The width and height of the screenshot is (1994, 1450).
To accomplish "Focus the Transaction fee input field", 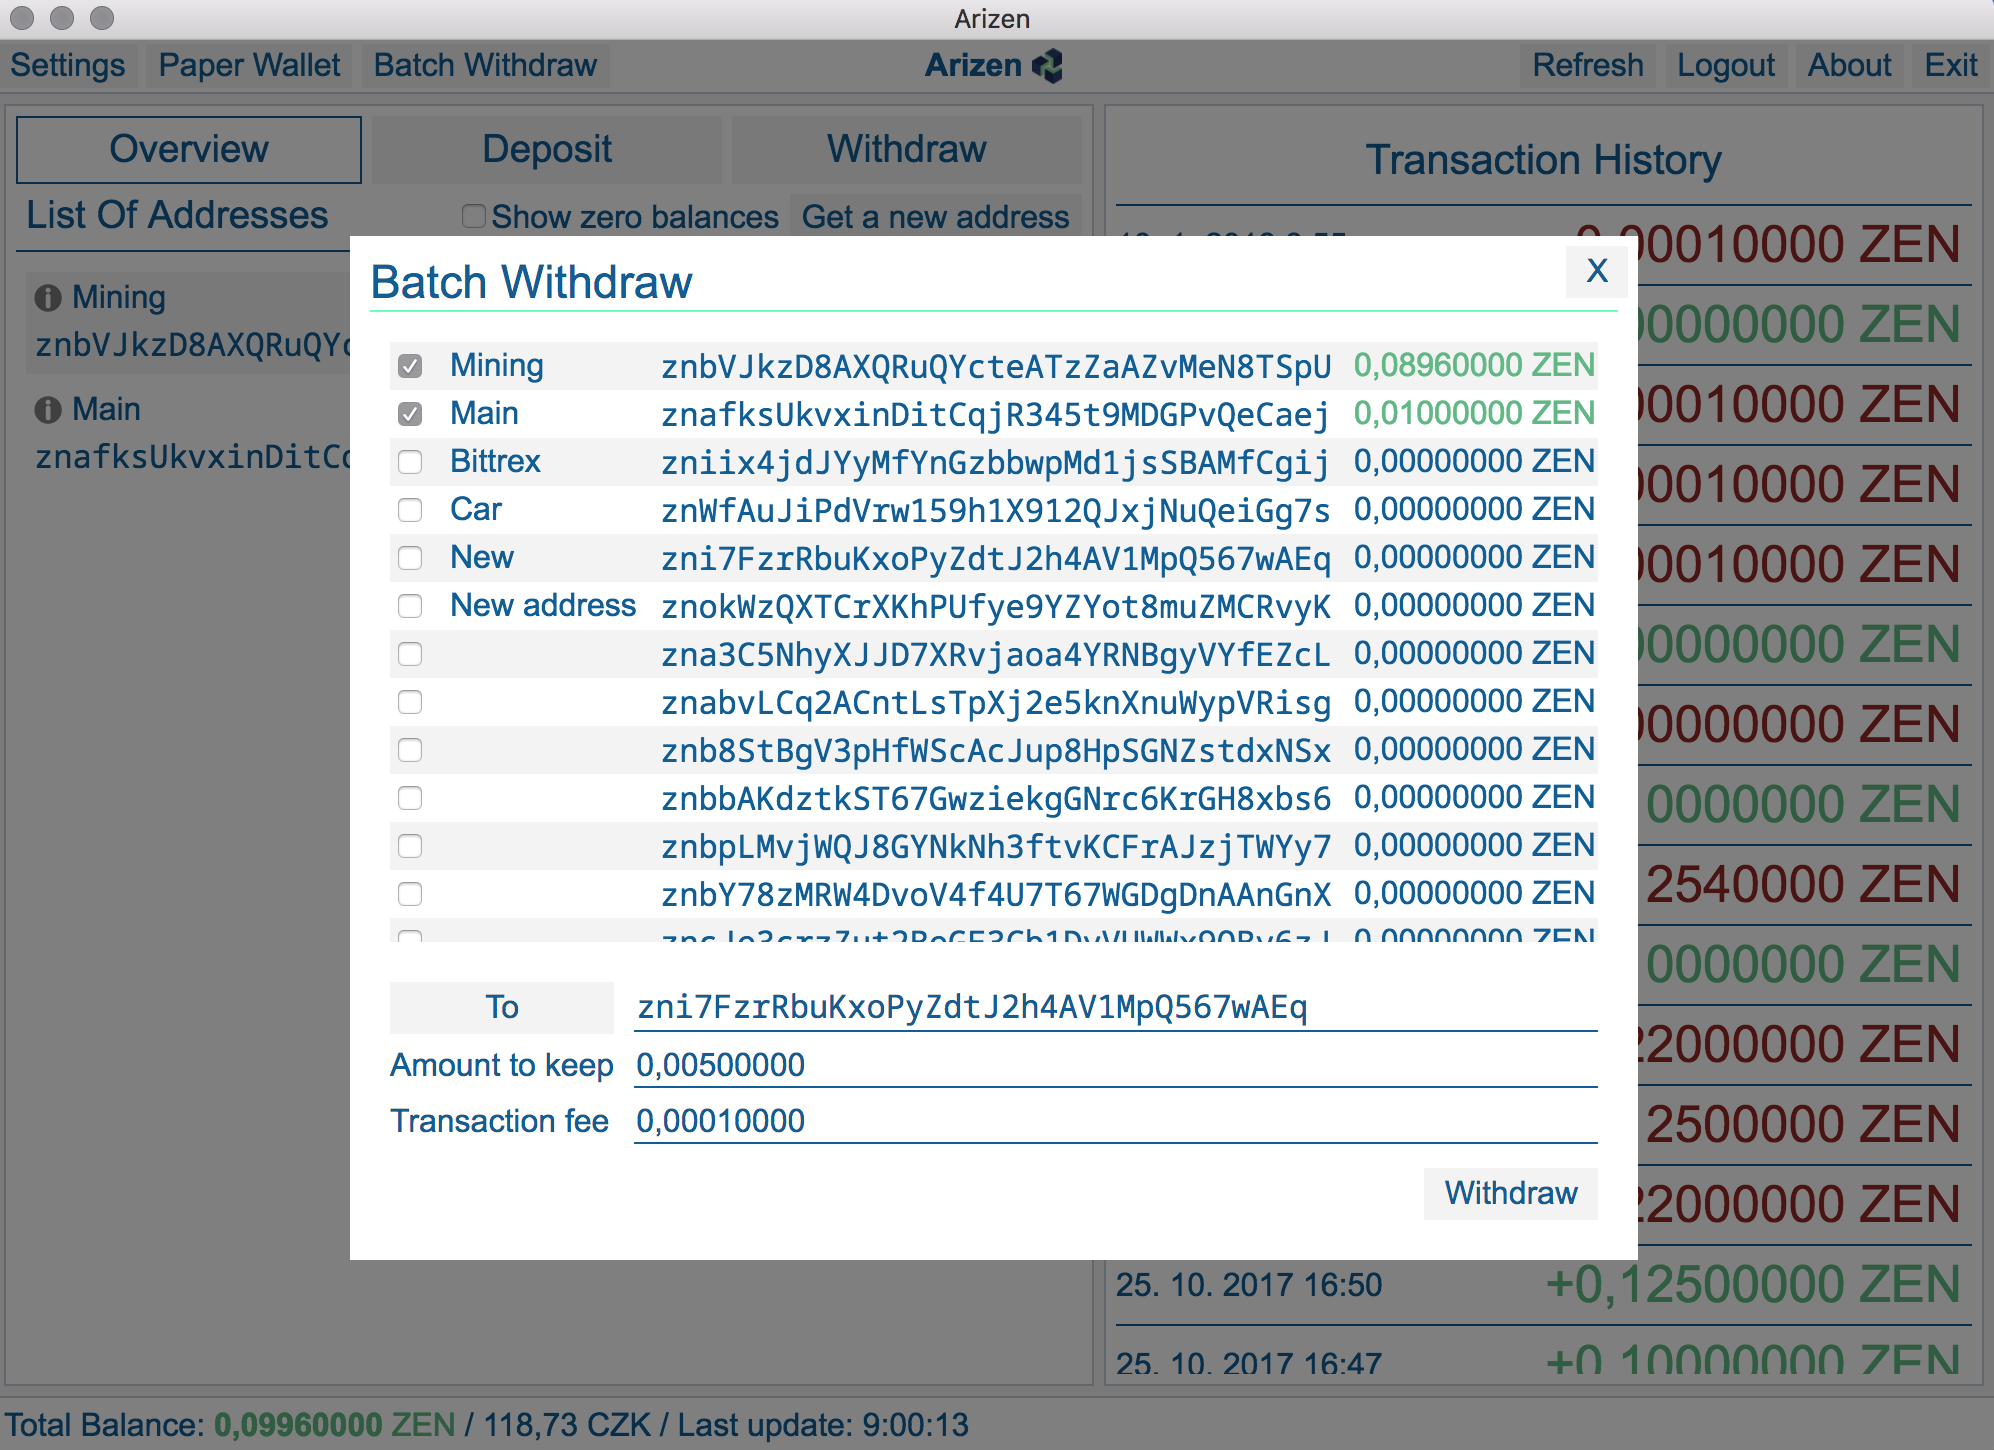I will [1115, 1121].
